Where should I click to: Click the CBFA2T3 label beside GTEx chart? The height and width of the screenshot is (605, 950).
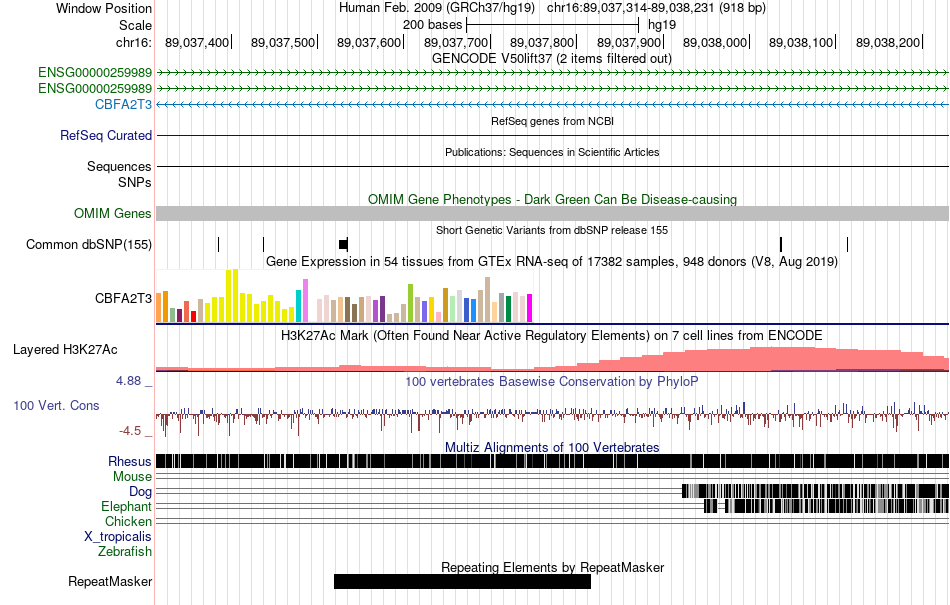(123, 298)
